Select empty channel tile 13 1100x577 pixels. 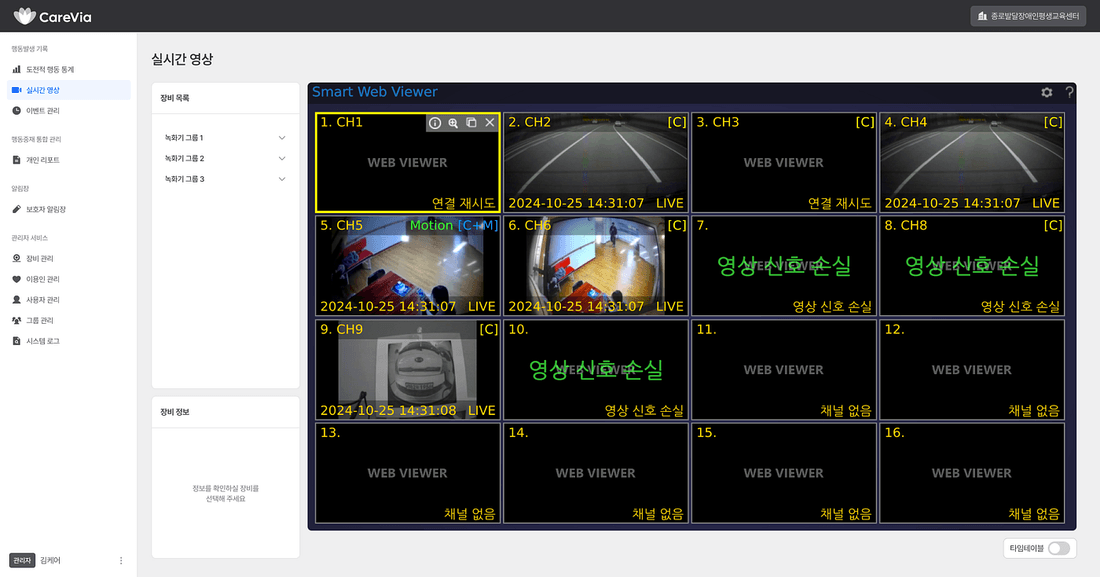click(408, 473)
